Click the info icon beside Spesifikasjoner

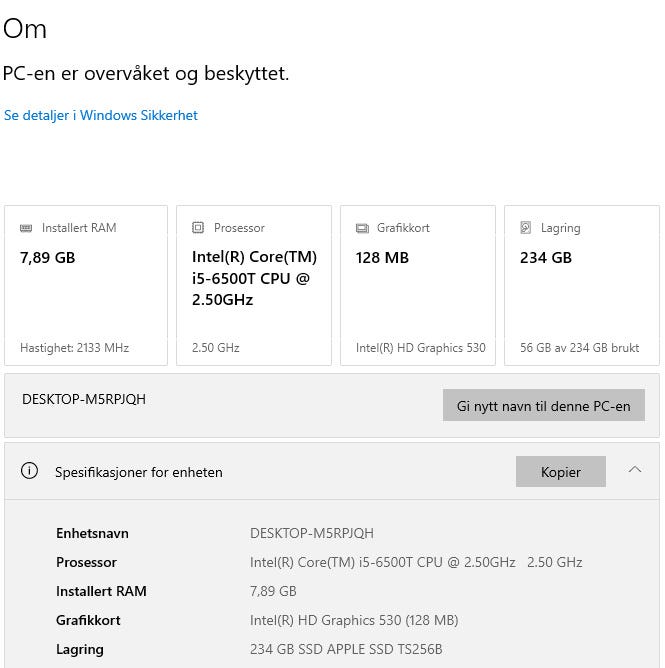point(30,471)
